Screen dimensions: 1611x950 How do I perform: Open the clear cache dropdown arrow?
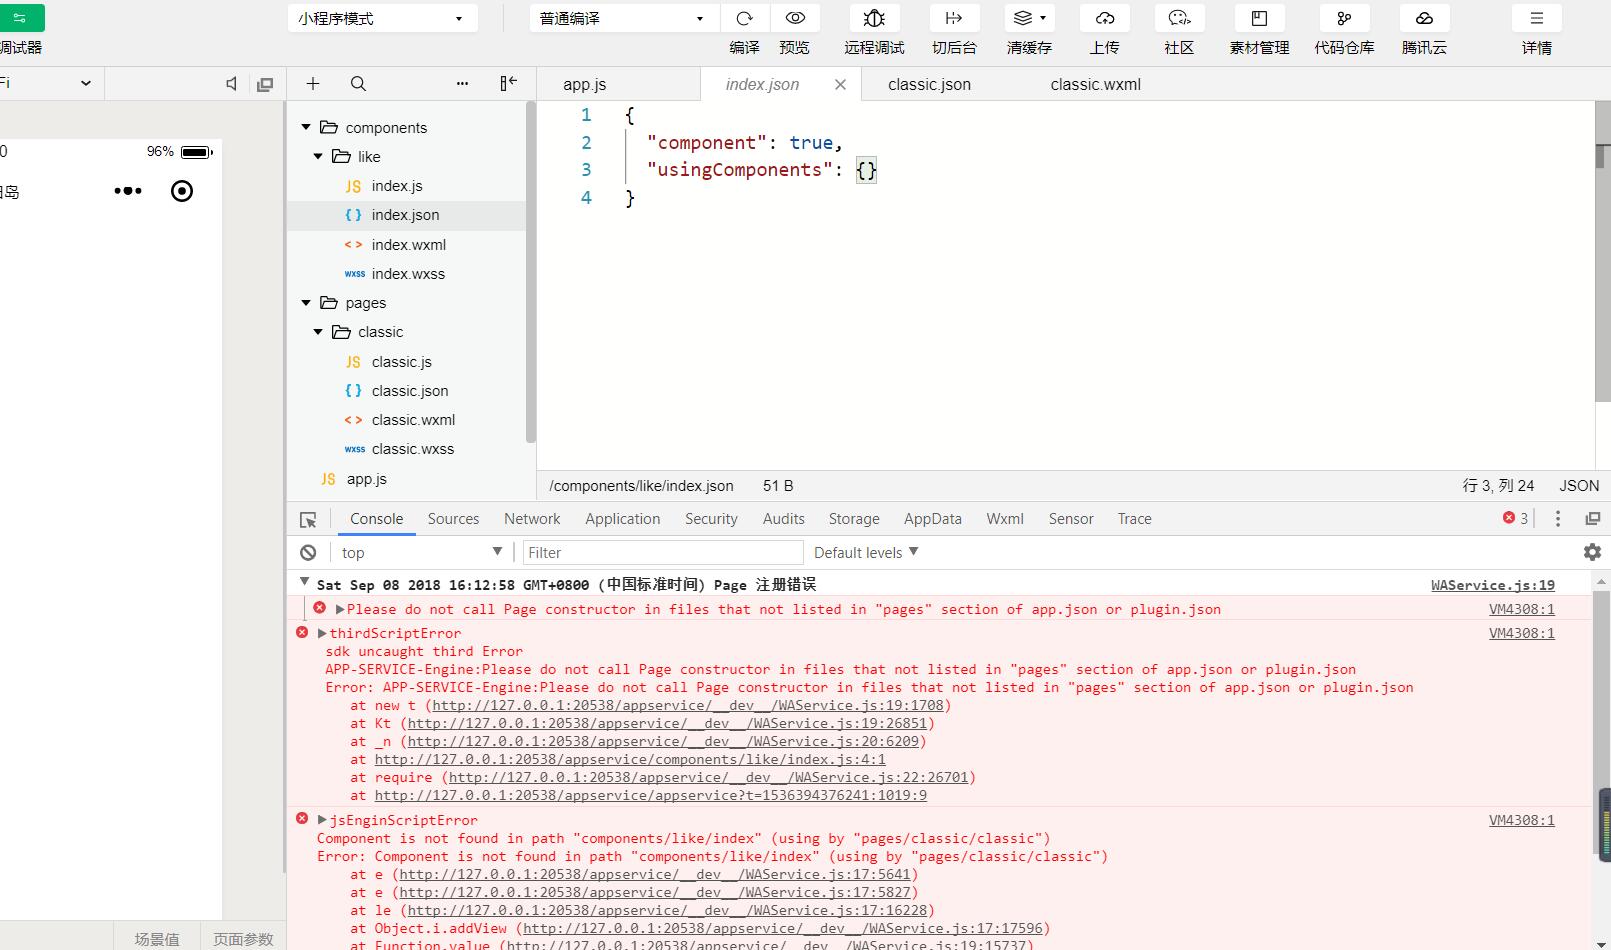[1043, 18]
